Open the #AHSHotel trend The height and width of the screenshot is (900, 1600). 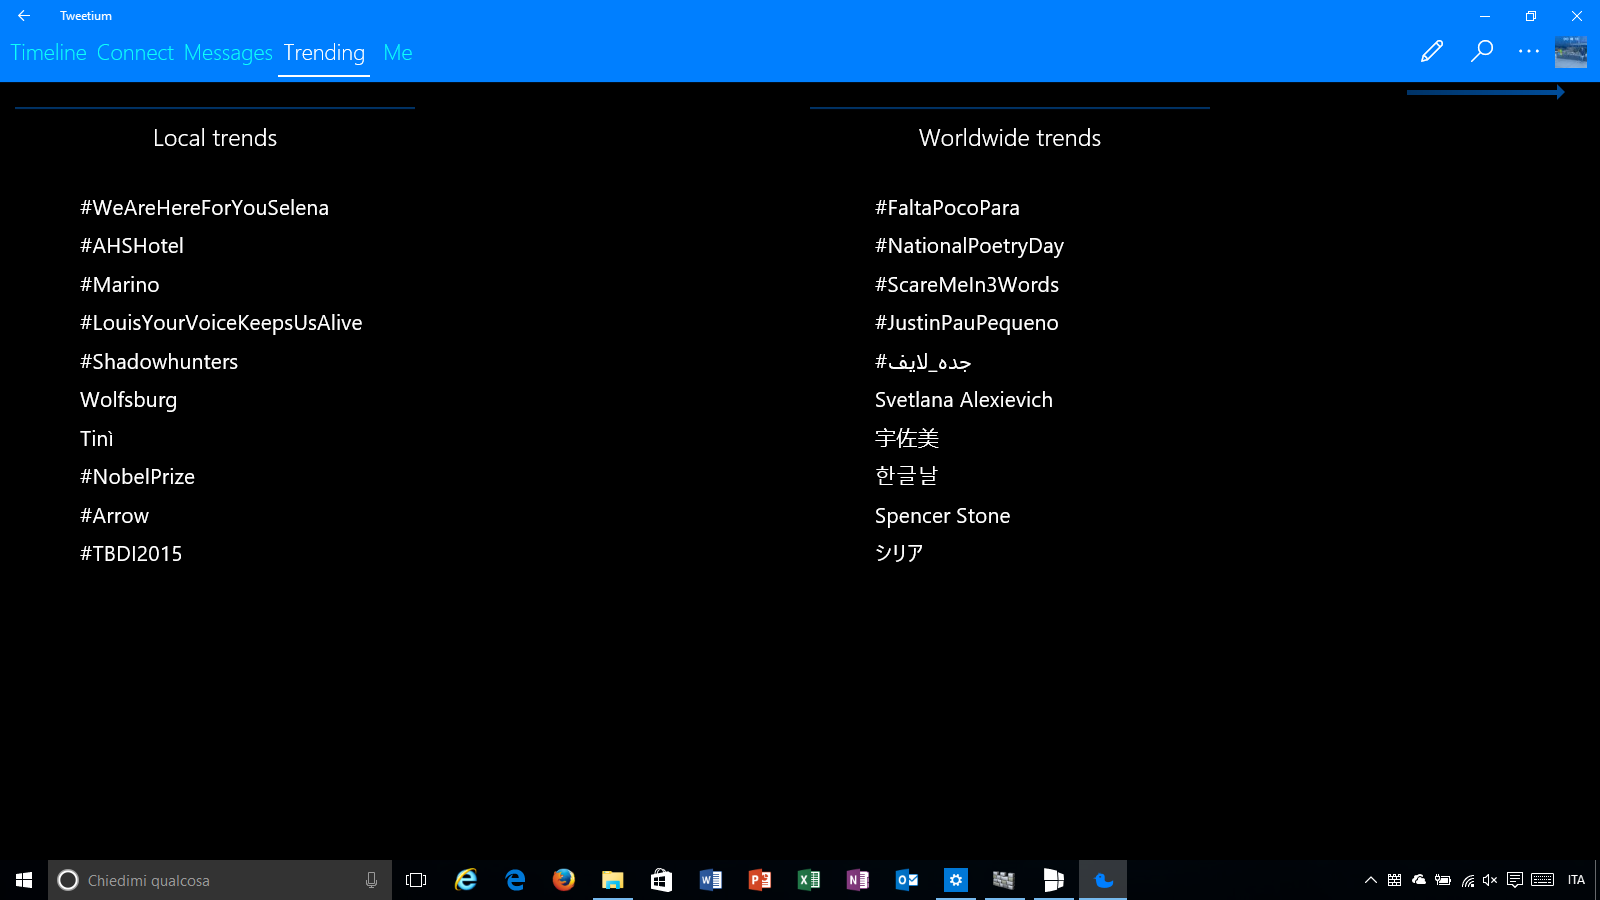pos(132,246)
